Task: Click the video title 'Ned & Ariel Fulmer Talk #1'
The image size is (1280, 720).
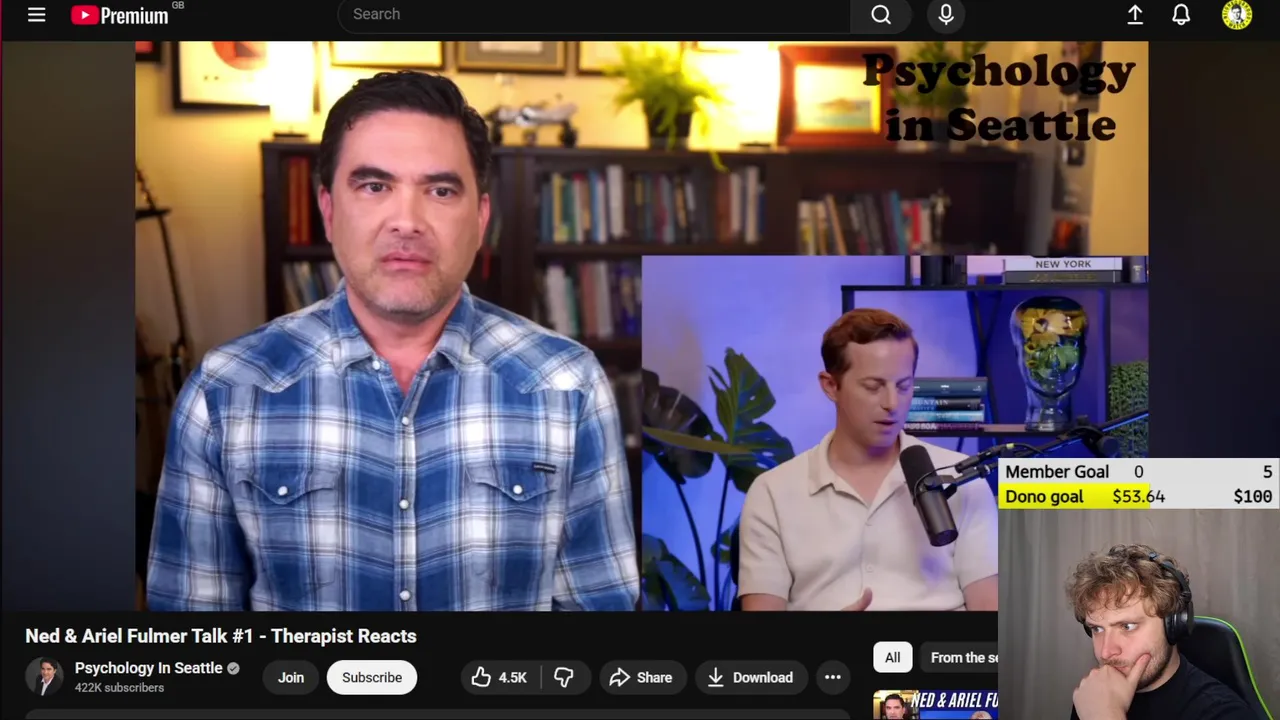Action: click(x=221, y=636)
